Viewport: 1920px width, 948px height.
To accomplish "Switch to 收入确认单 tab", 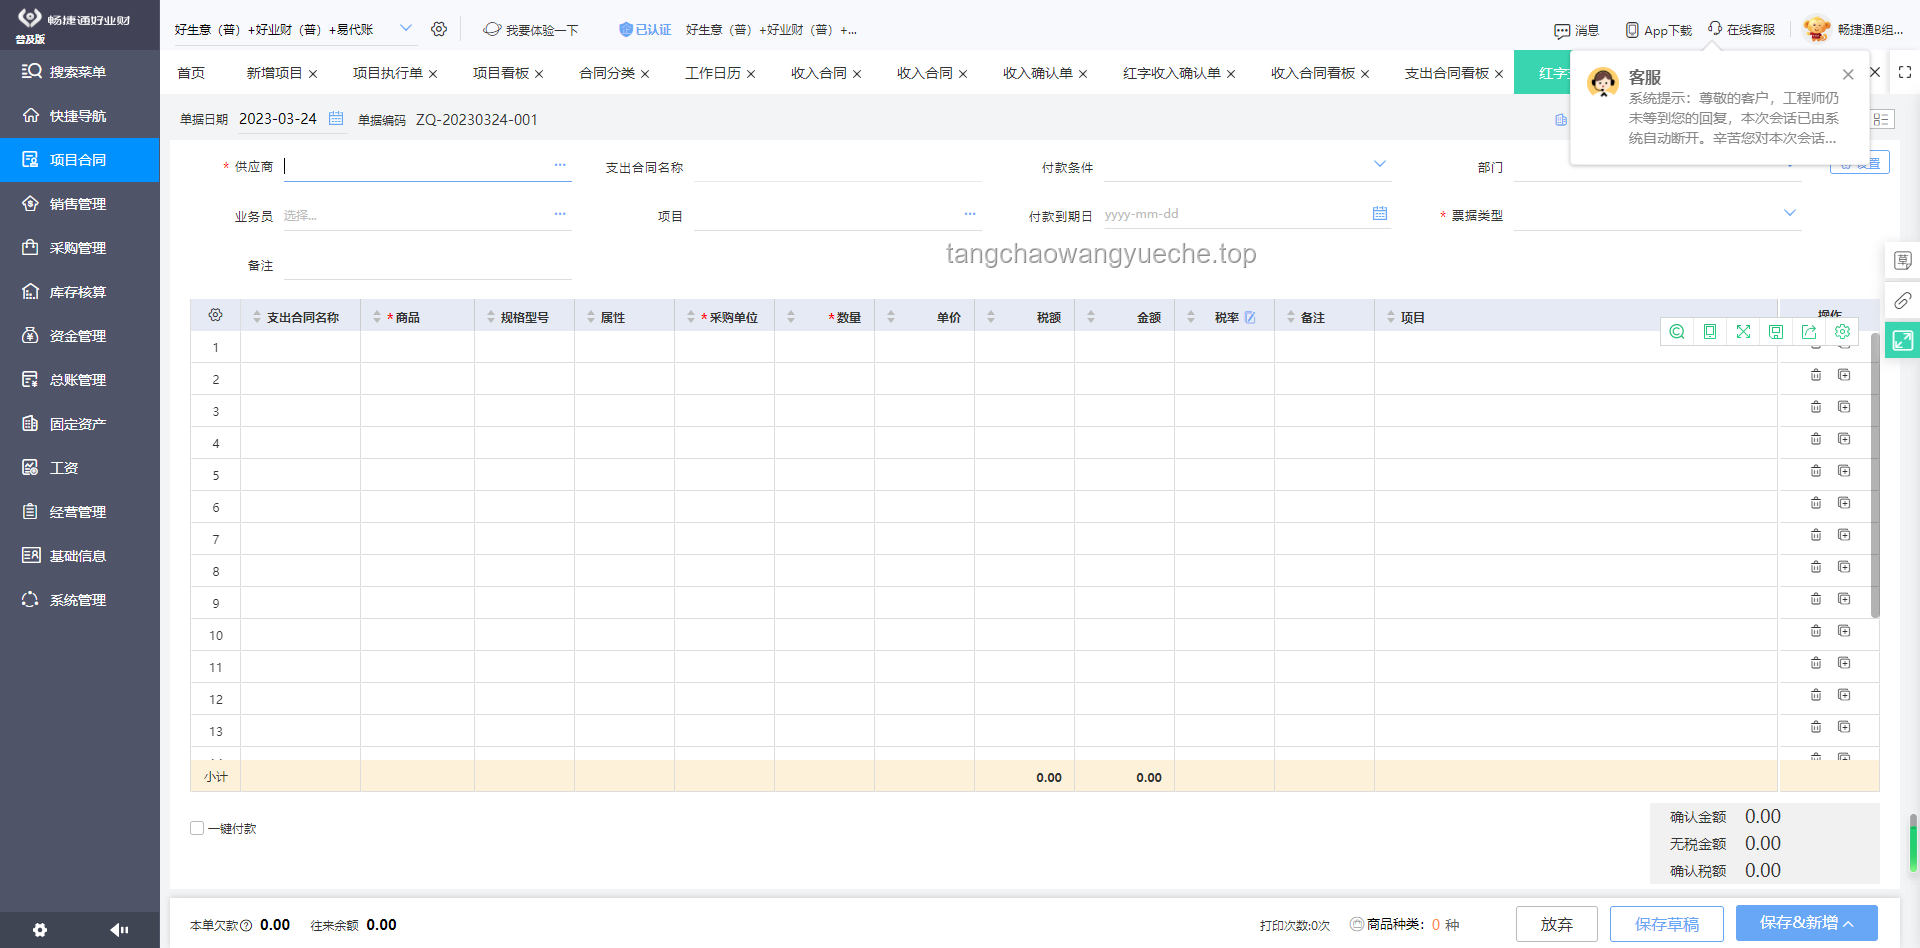I will (x=1038, y=73).
